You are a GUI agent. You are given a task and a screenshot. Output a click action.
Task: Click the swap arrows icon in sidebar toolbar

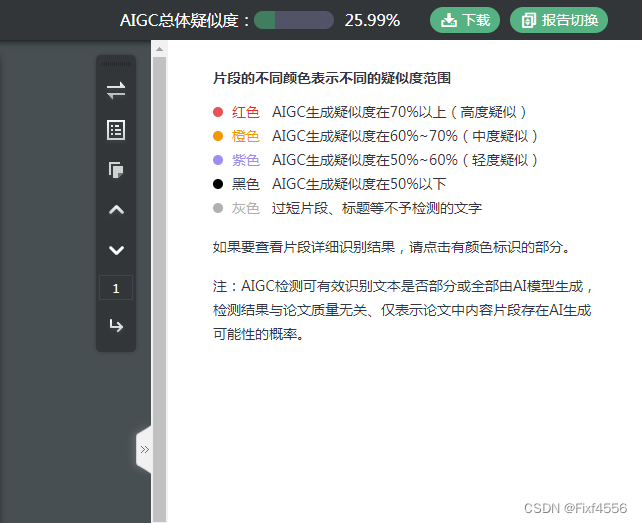(116, 91)
